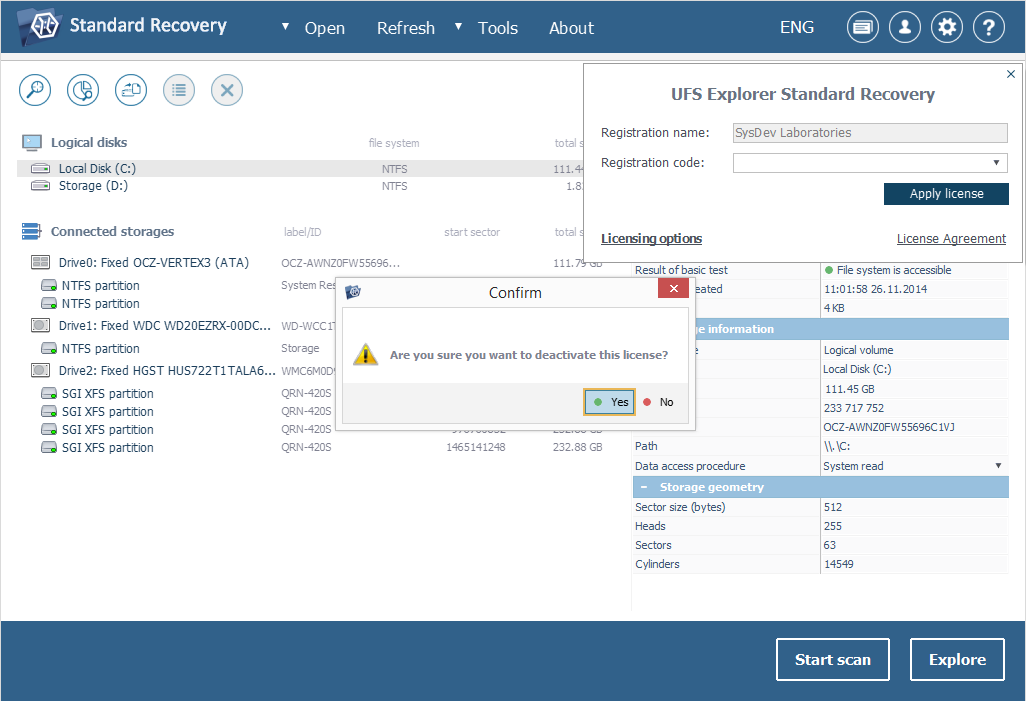Open the Tools menu
1026x701 pixels.
498,28
